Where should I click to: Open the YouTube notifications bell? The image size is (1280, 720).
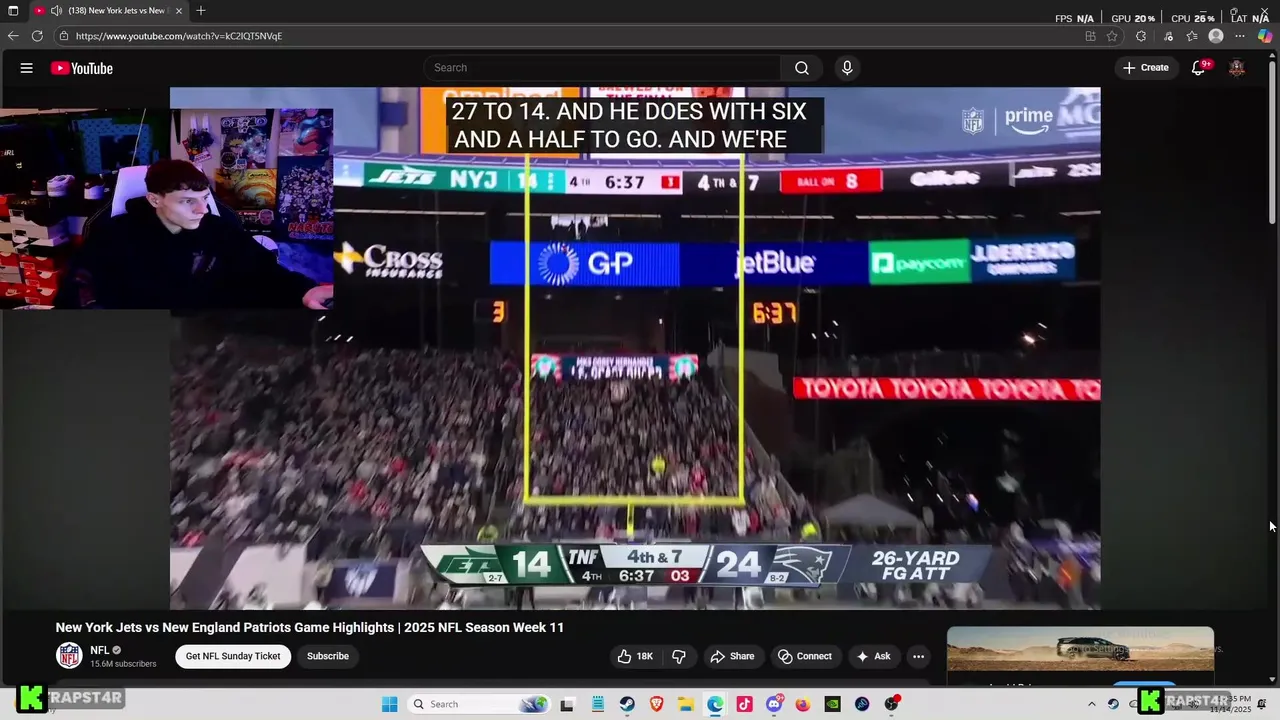[x=1198, y=68]
